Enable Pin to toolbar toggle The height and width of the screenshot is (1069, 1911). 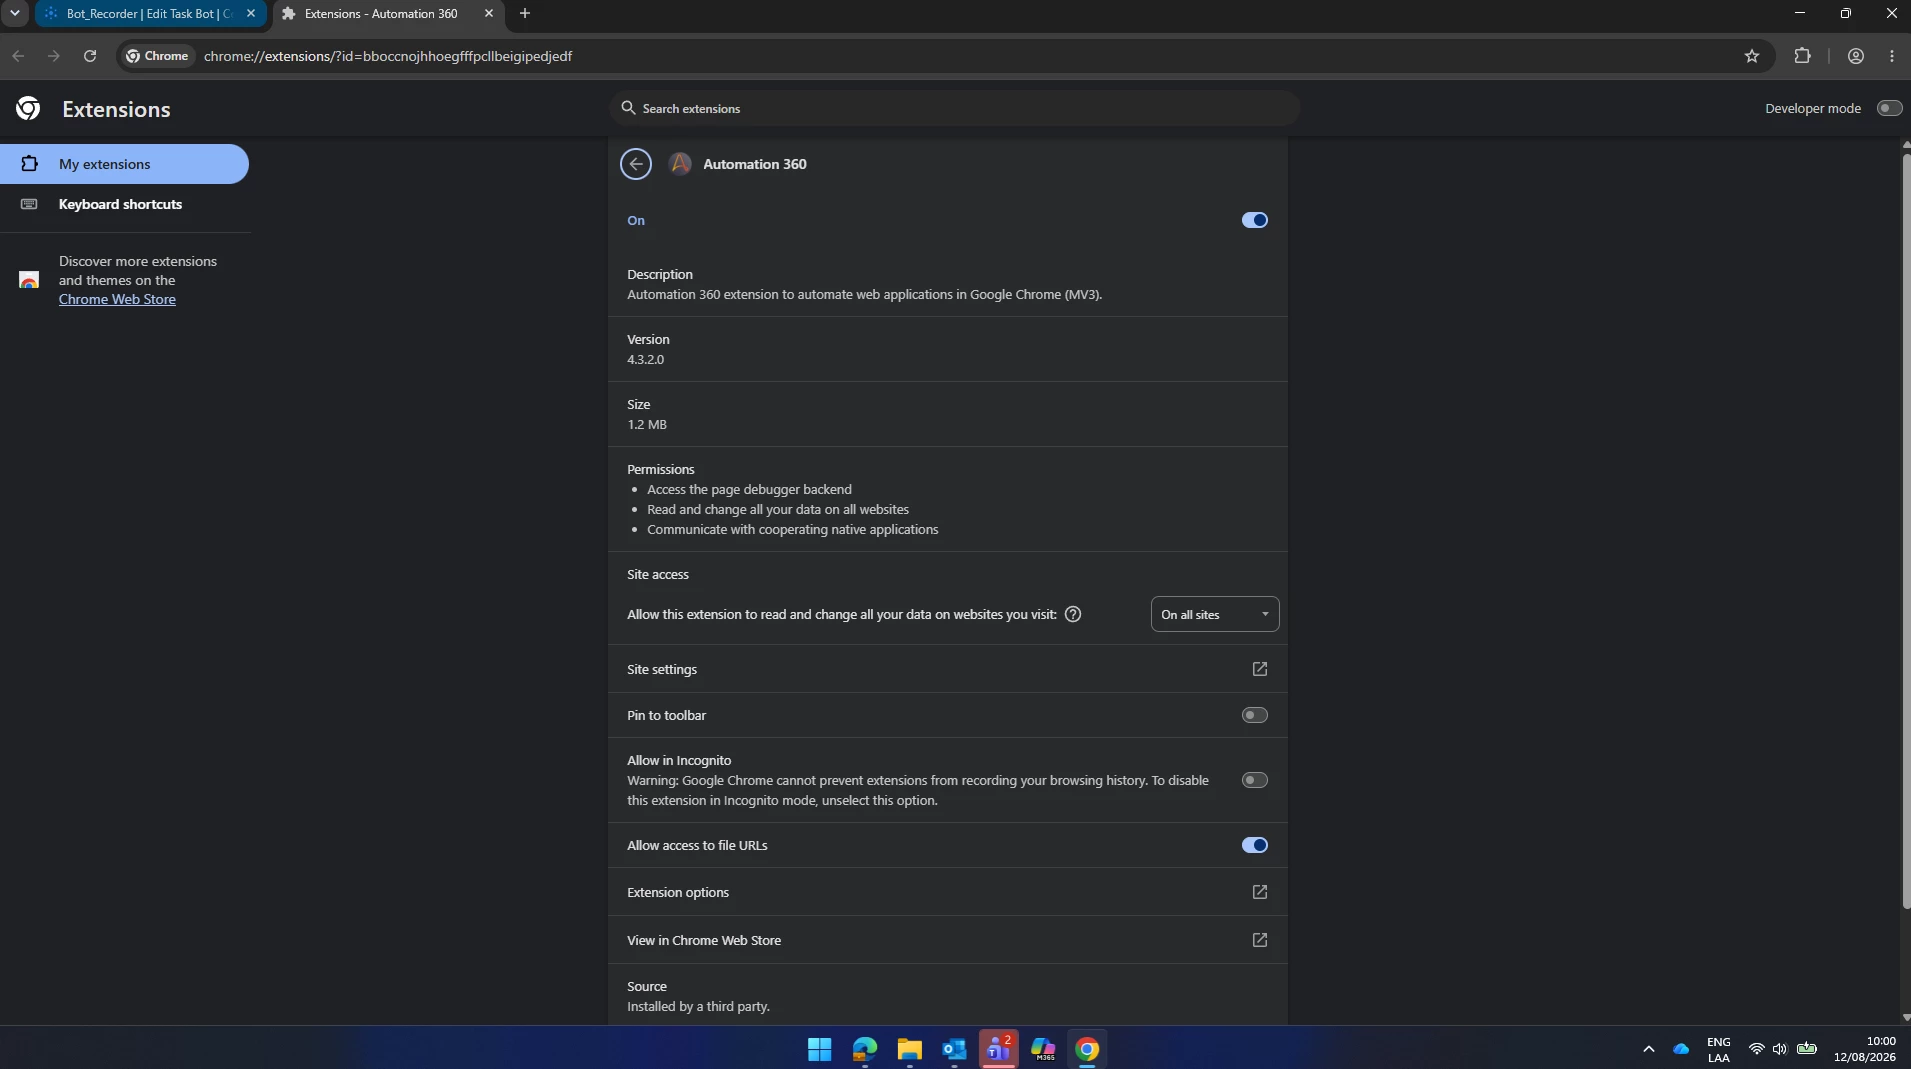pyautogui.click(x=1255, y=715)
